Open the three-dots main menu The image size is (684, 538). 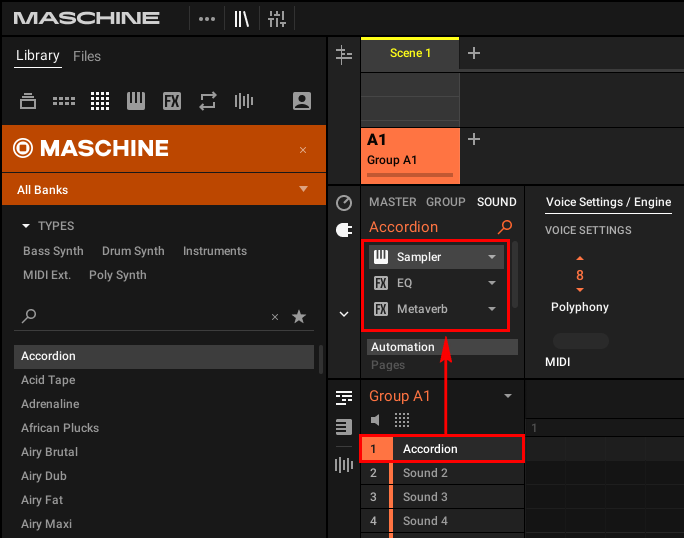click(x=207, y=19)
